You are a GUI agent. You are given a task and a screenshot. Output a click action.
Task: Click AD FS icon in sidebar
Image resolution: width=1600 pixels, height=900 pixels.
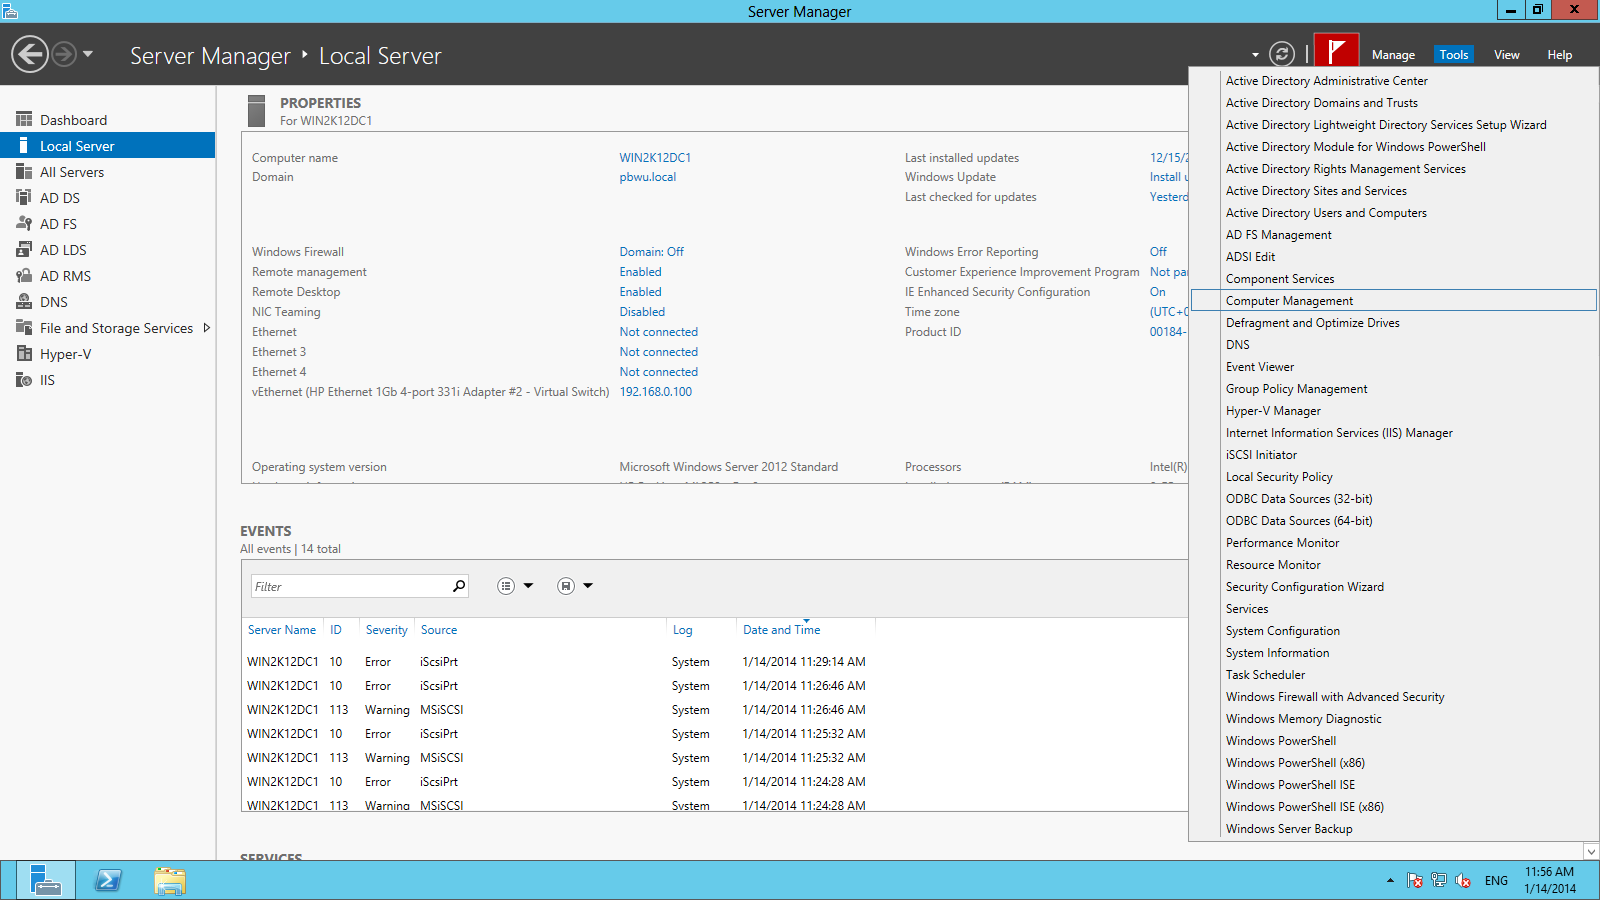24,224
